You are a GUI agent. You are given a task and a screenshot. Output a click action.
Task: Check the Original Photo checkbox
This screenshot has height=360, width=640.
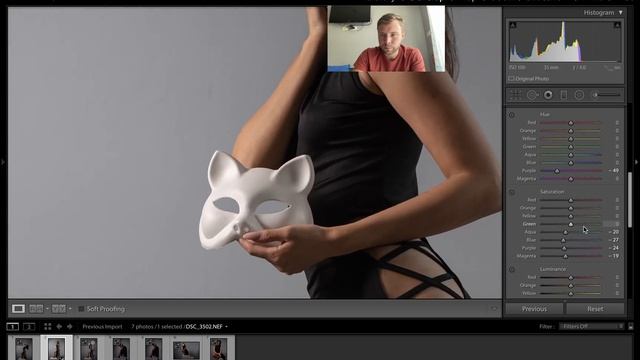(x=511, y=78)
